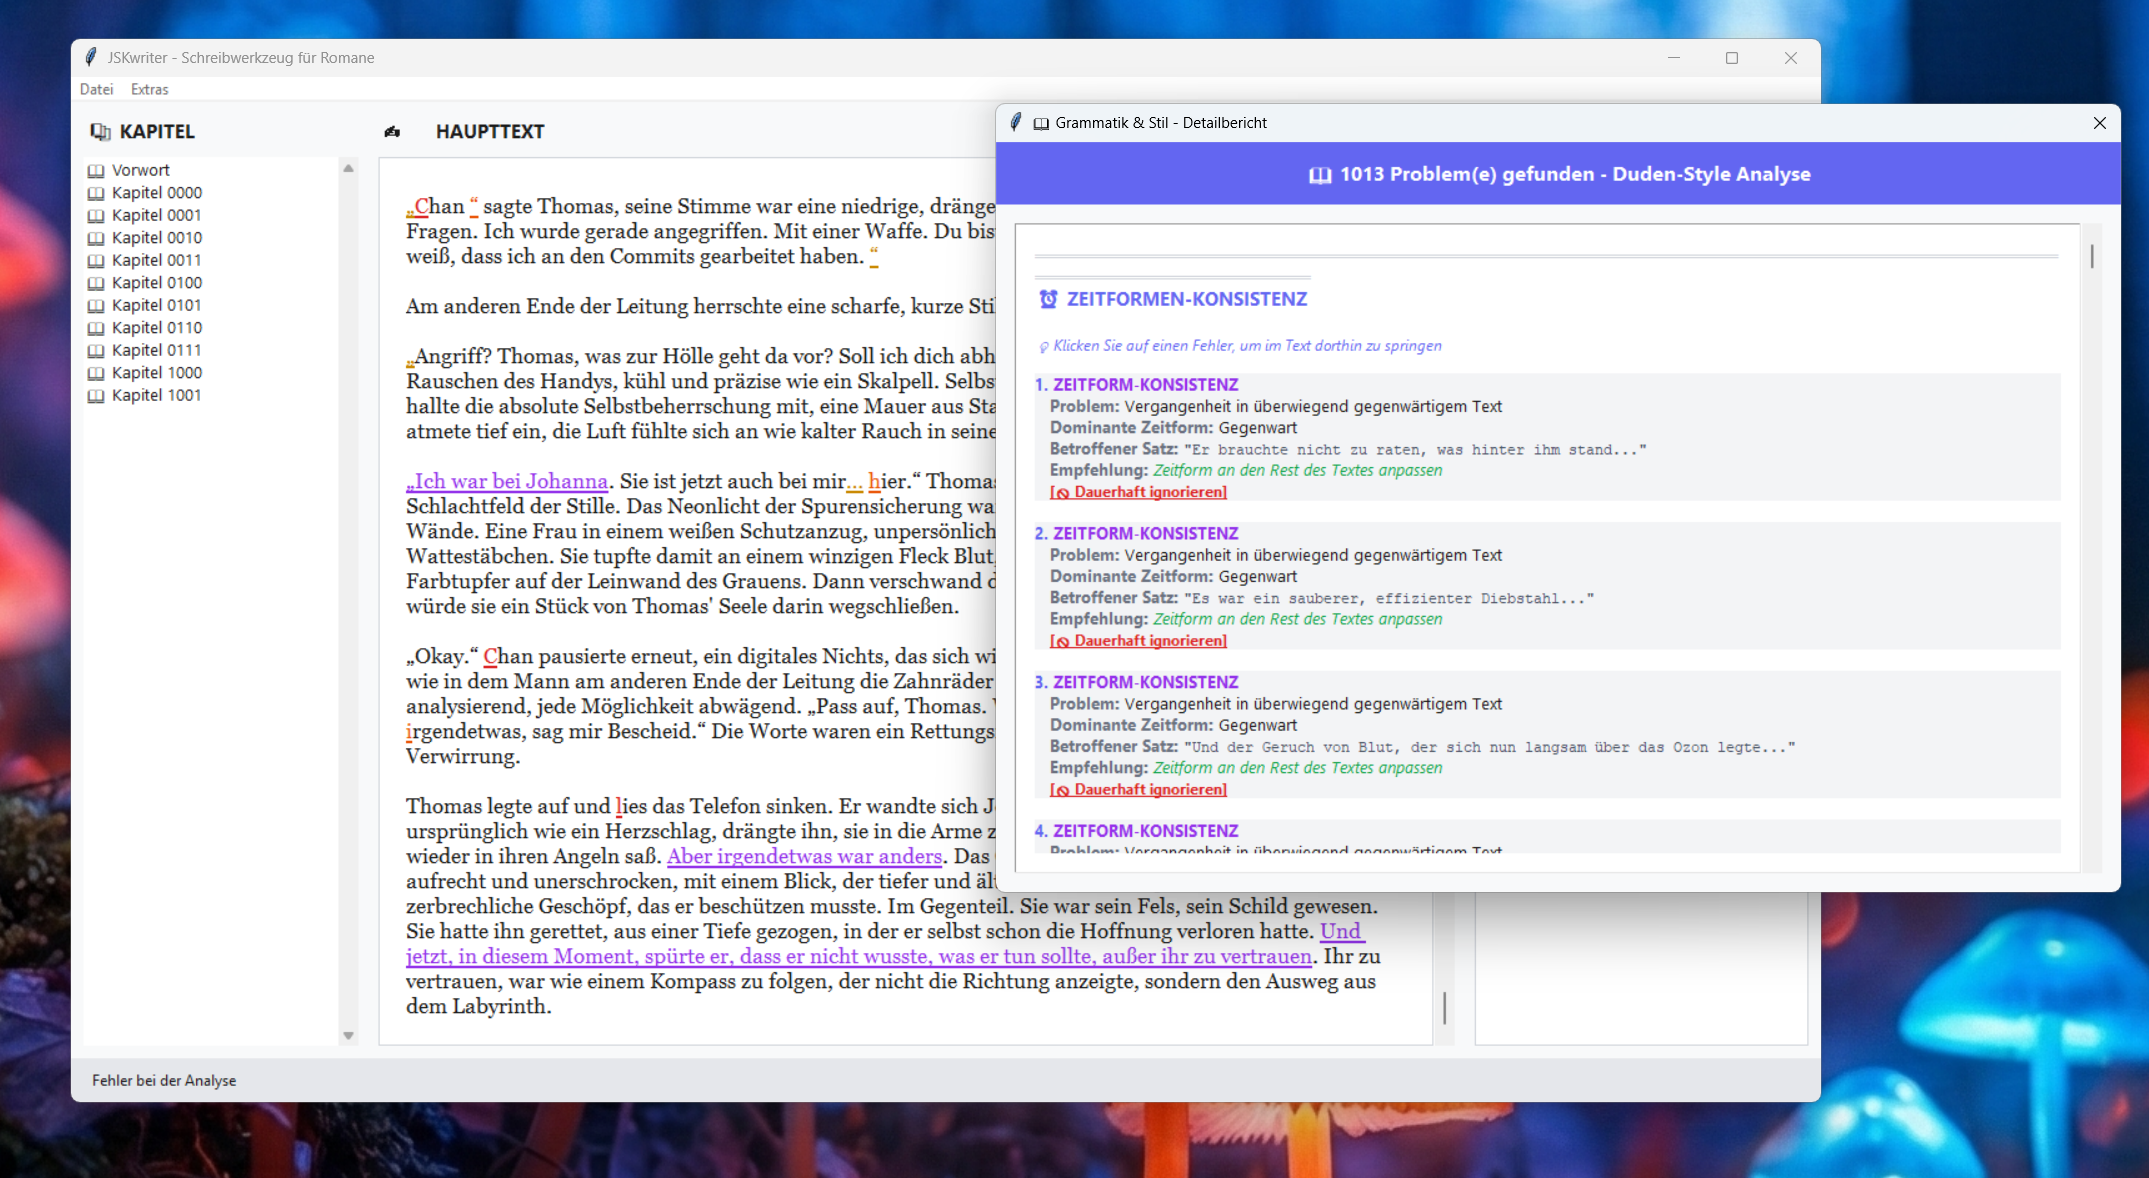This screenshot has width=2149, height=1178.
Task: Click the alarm clock icon beside ZEITFORMEN-KONSISTENZ
Action: pyautogui.click(x=1048, y=299)
